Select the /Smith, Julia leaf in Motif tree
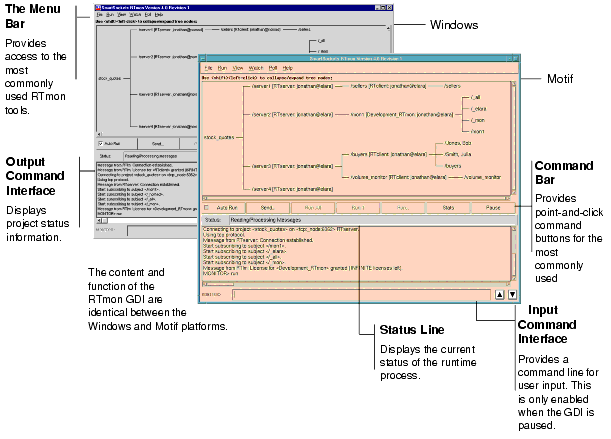This screenshot has height=439, width=611. click(458, 154)
